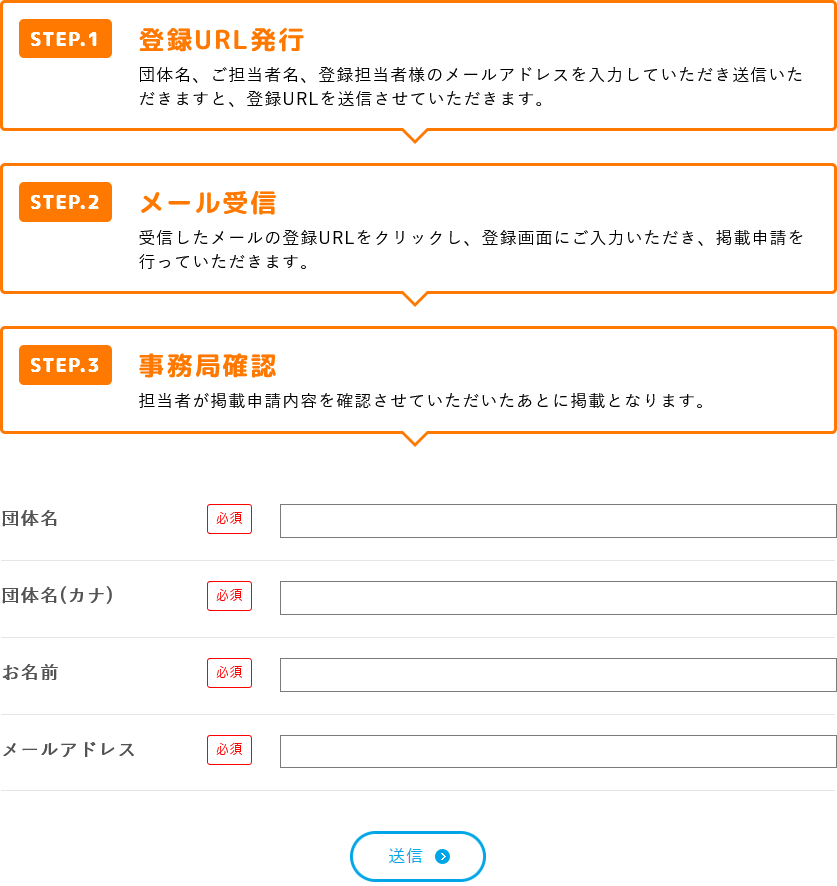Select the 登録URL発行 heading

(x=222, y=40)
